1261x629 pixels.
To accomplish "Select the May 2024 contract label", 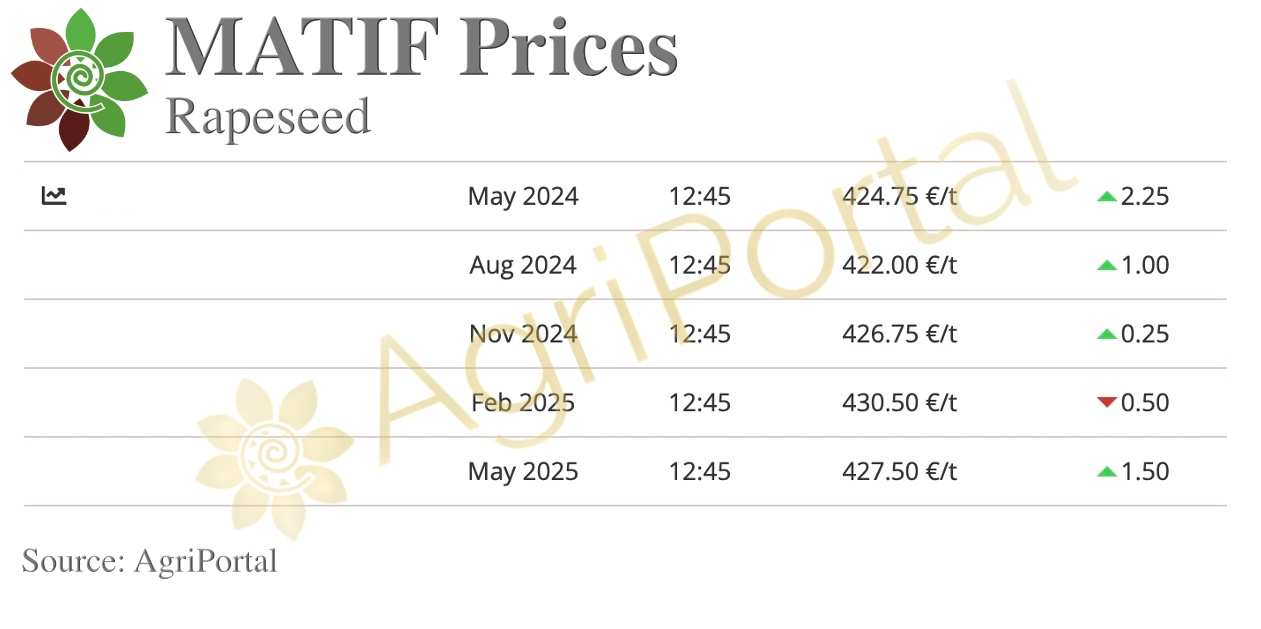I will [x=523, y=197].
